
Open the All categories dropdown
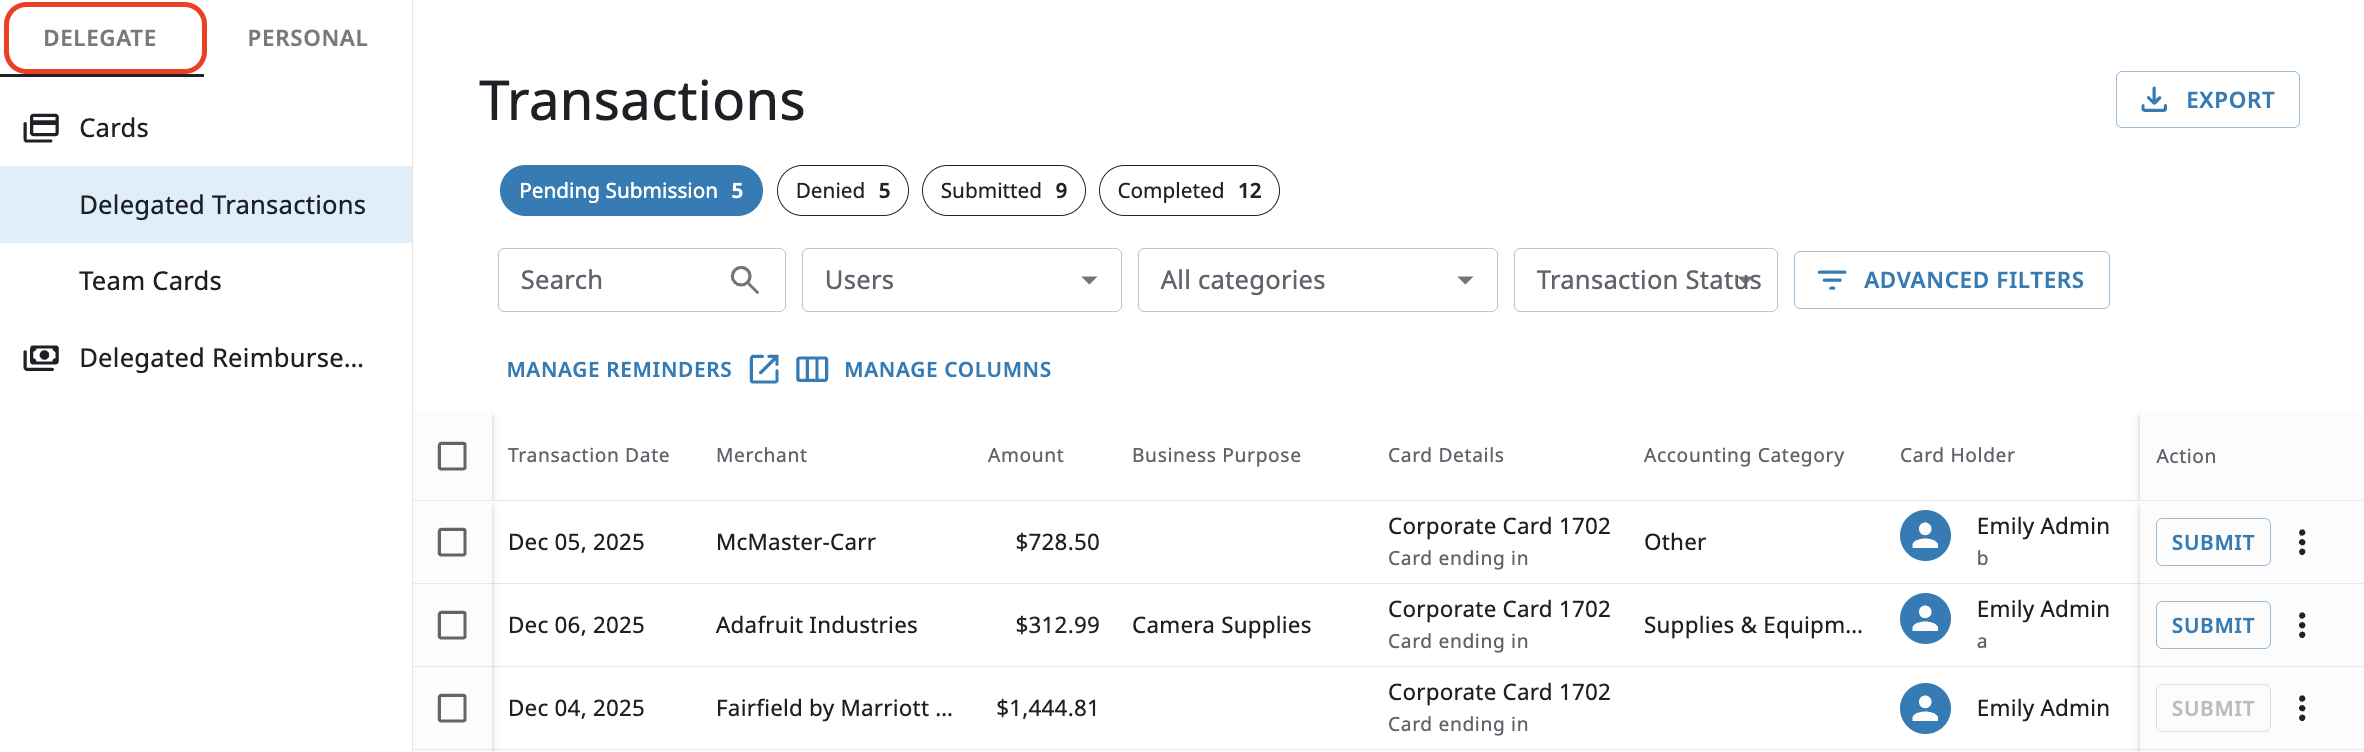point(1316,280)
